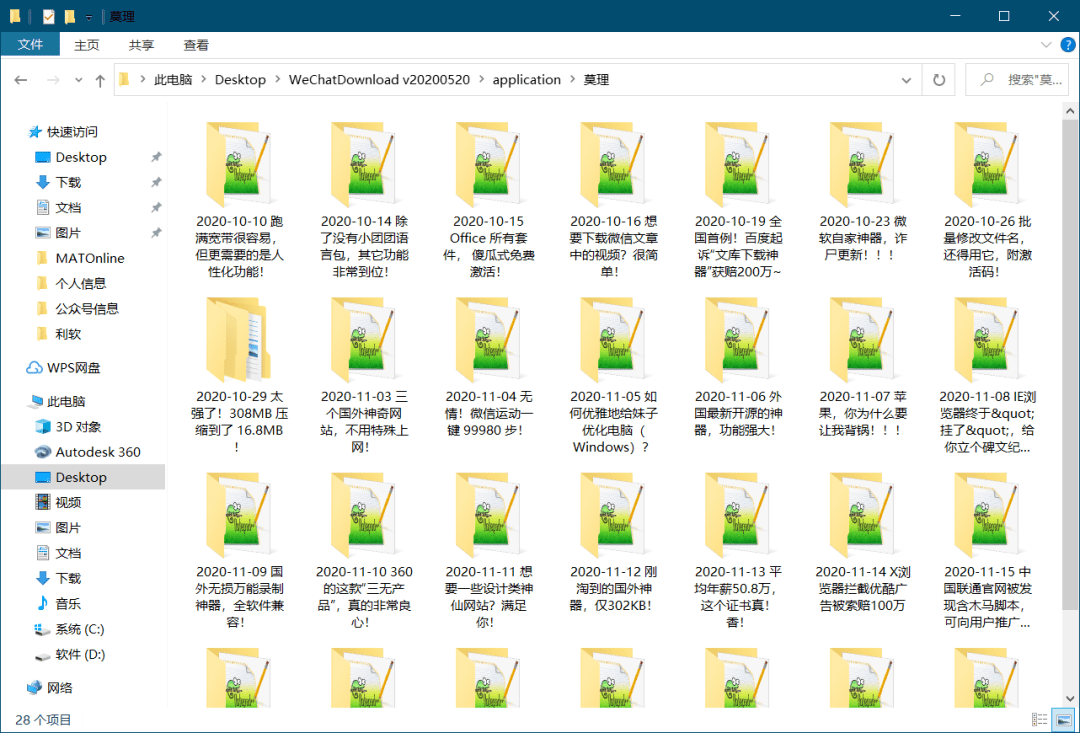Open pinned 下载 under 快速访问
Image resolution: width=1080 pixels, height=733 pixels.
(x=68, y=182)
